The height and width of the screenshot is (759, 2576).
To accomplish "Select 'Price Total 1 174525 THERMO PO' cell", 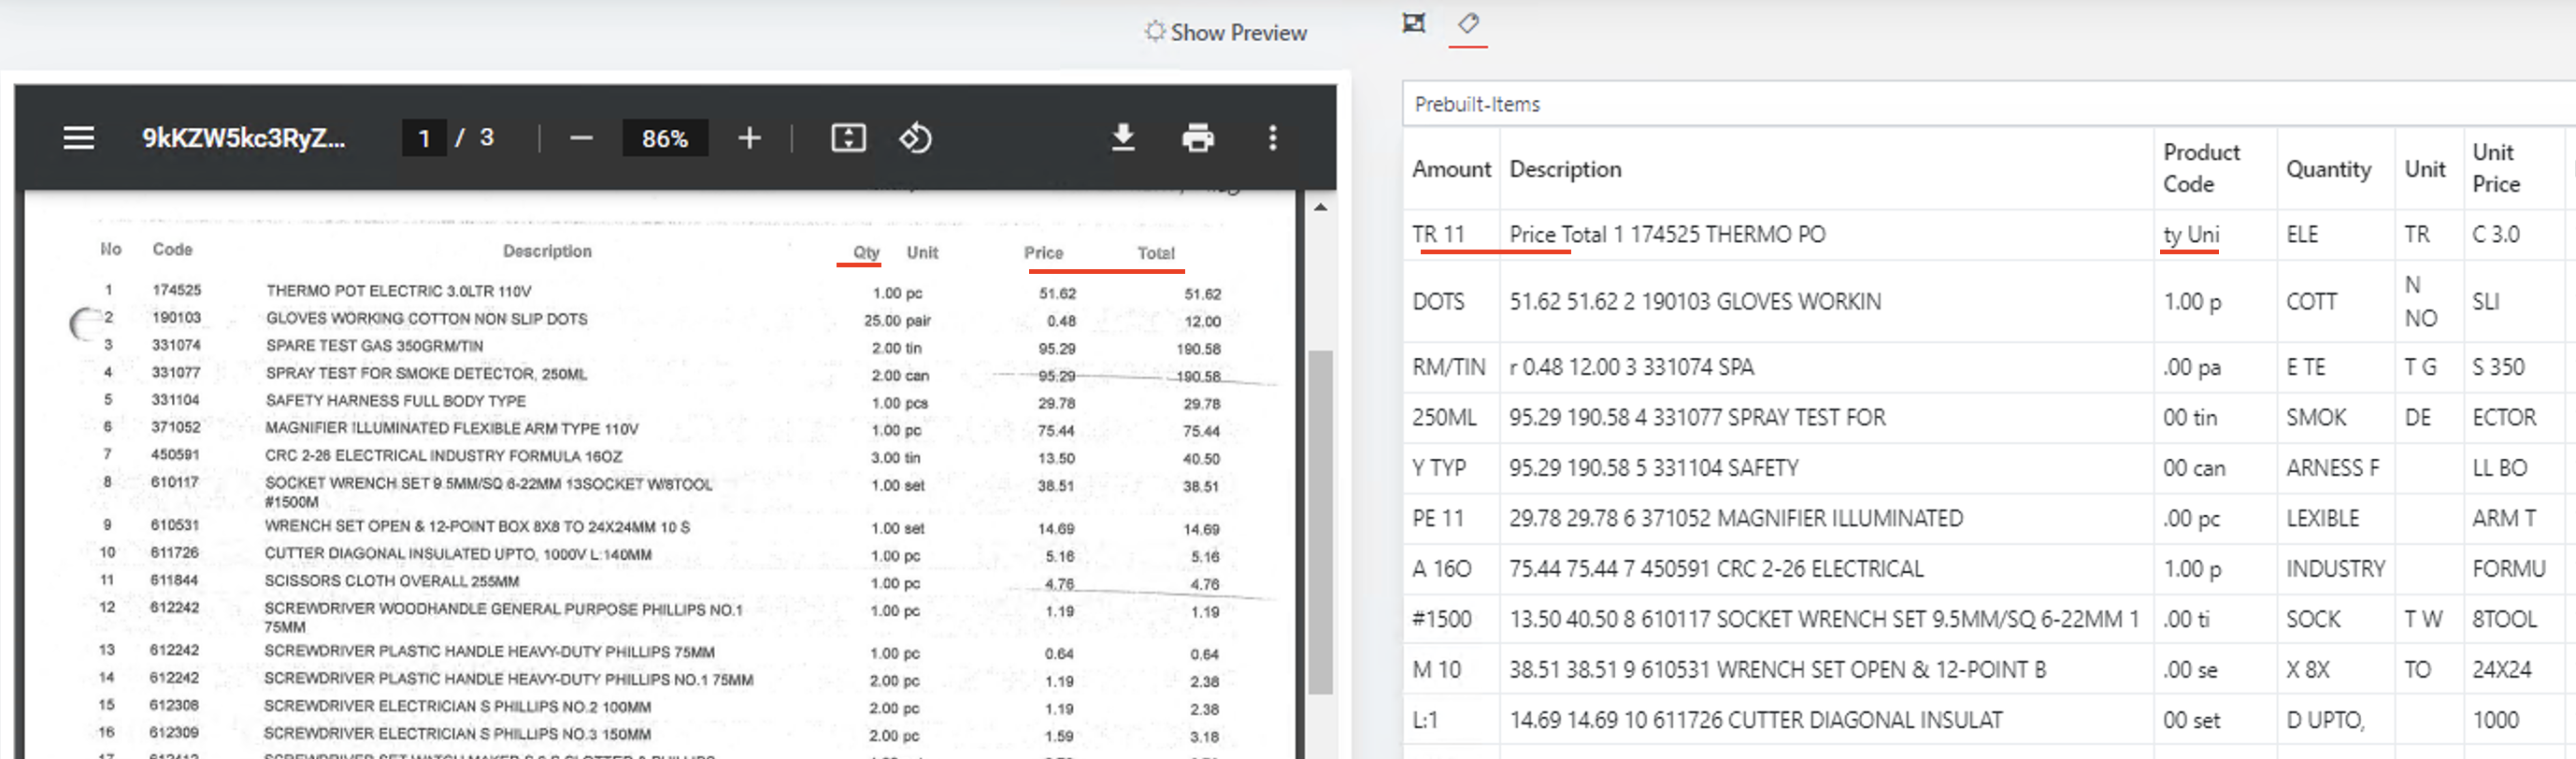I will (1826, 234).
